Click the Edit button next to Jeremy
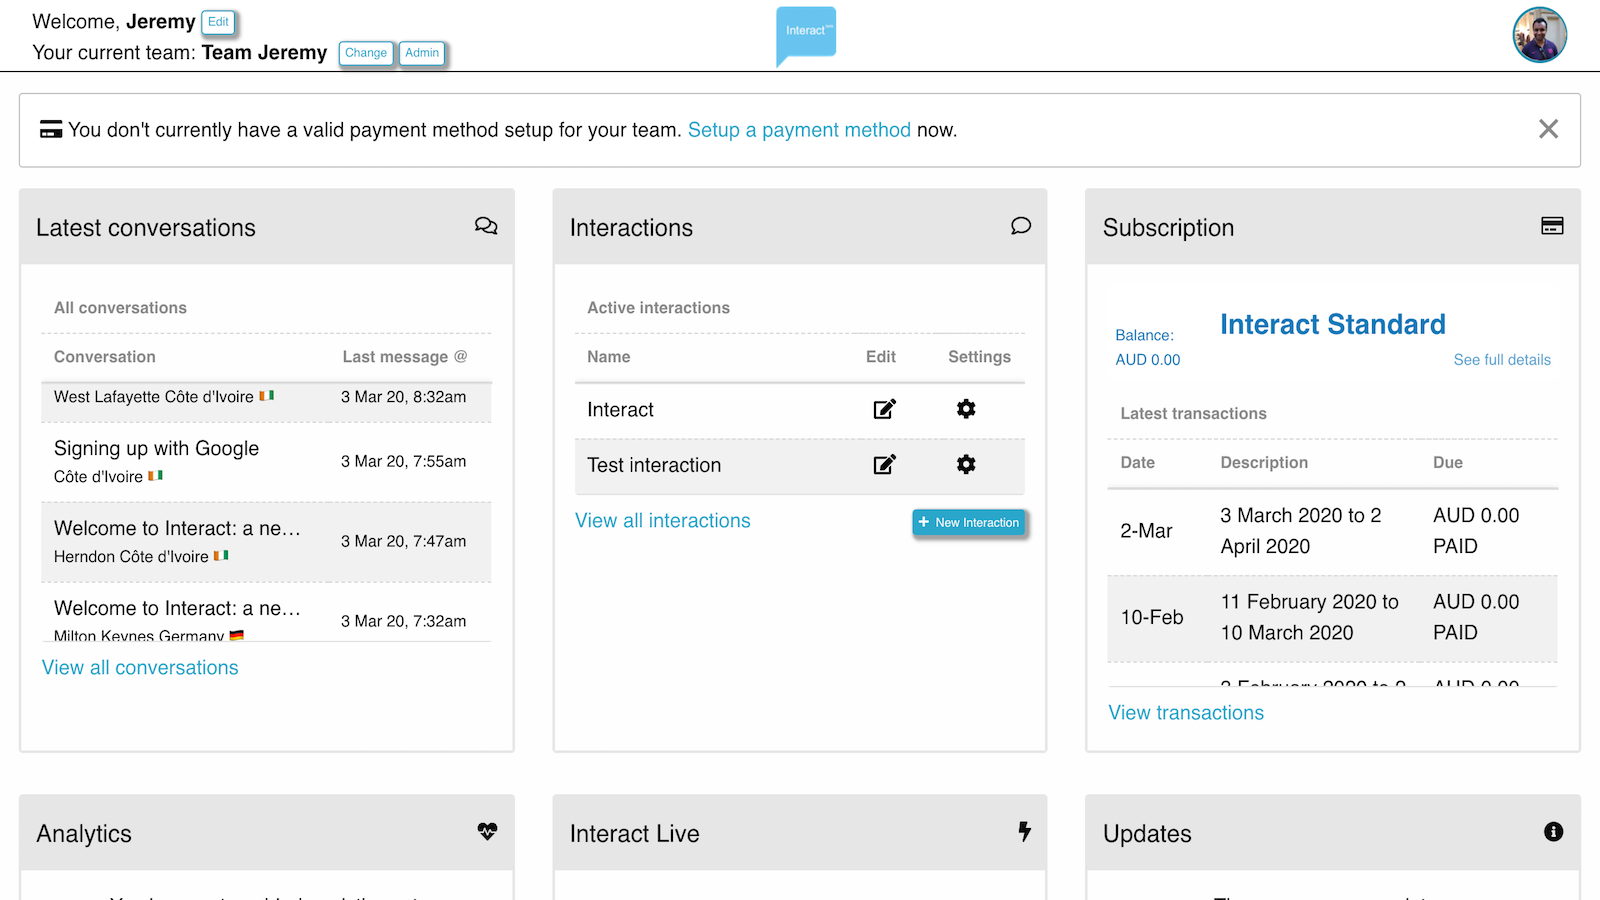Image resolution: width=1600 pixels, height=900 pixels. (218, 22)
